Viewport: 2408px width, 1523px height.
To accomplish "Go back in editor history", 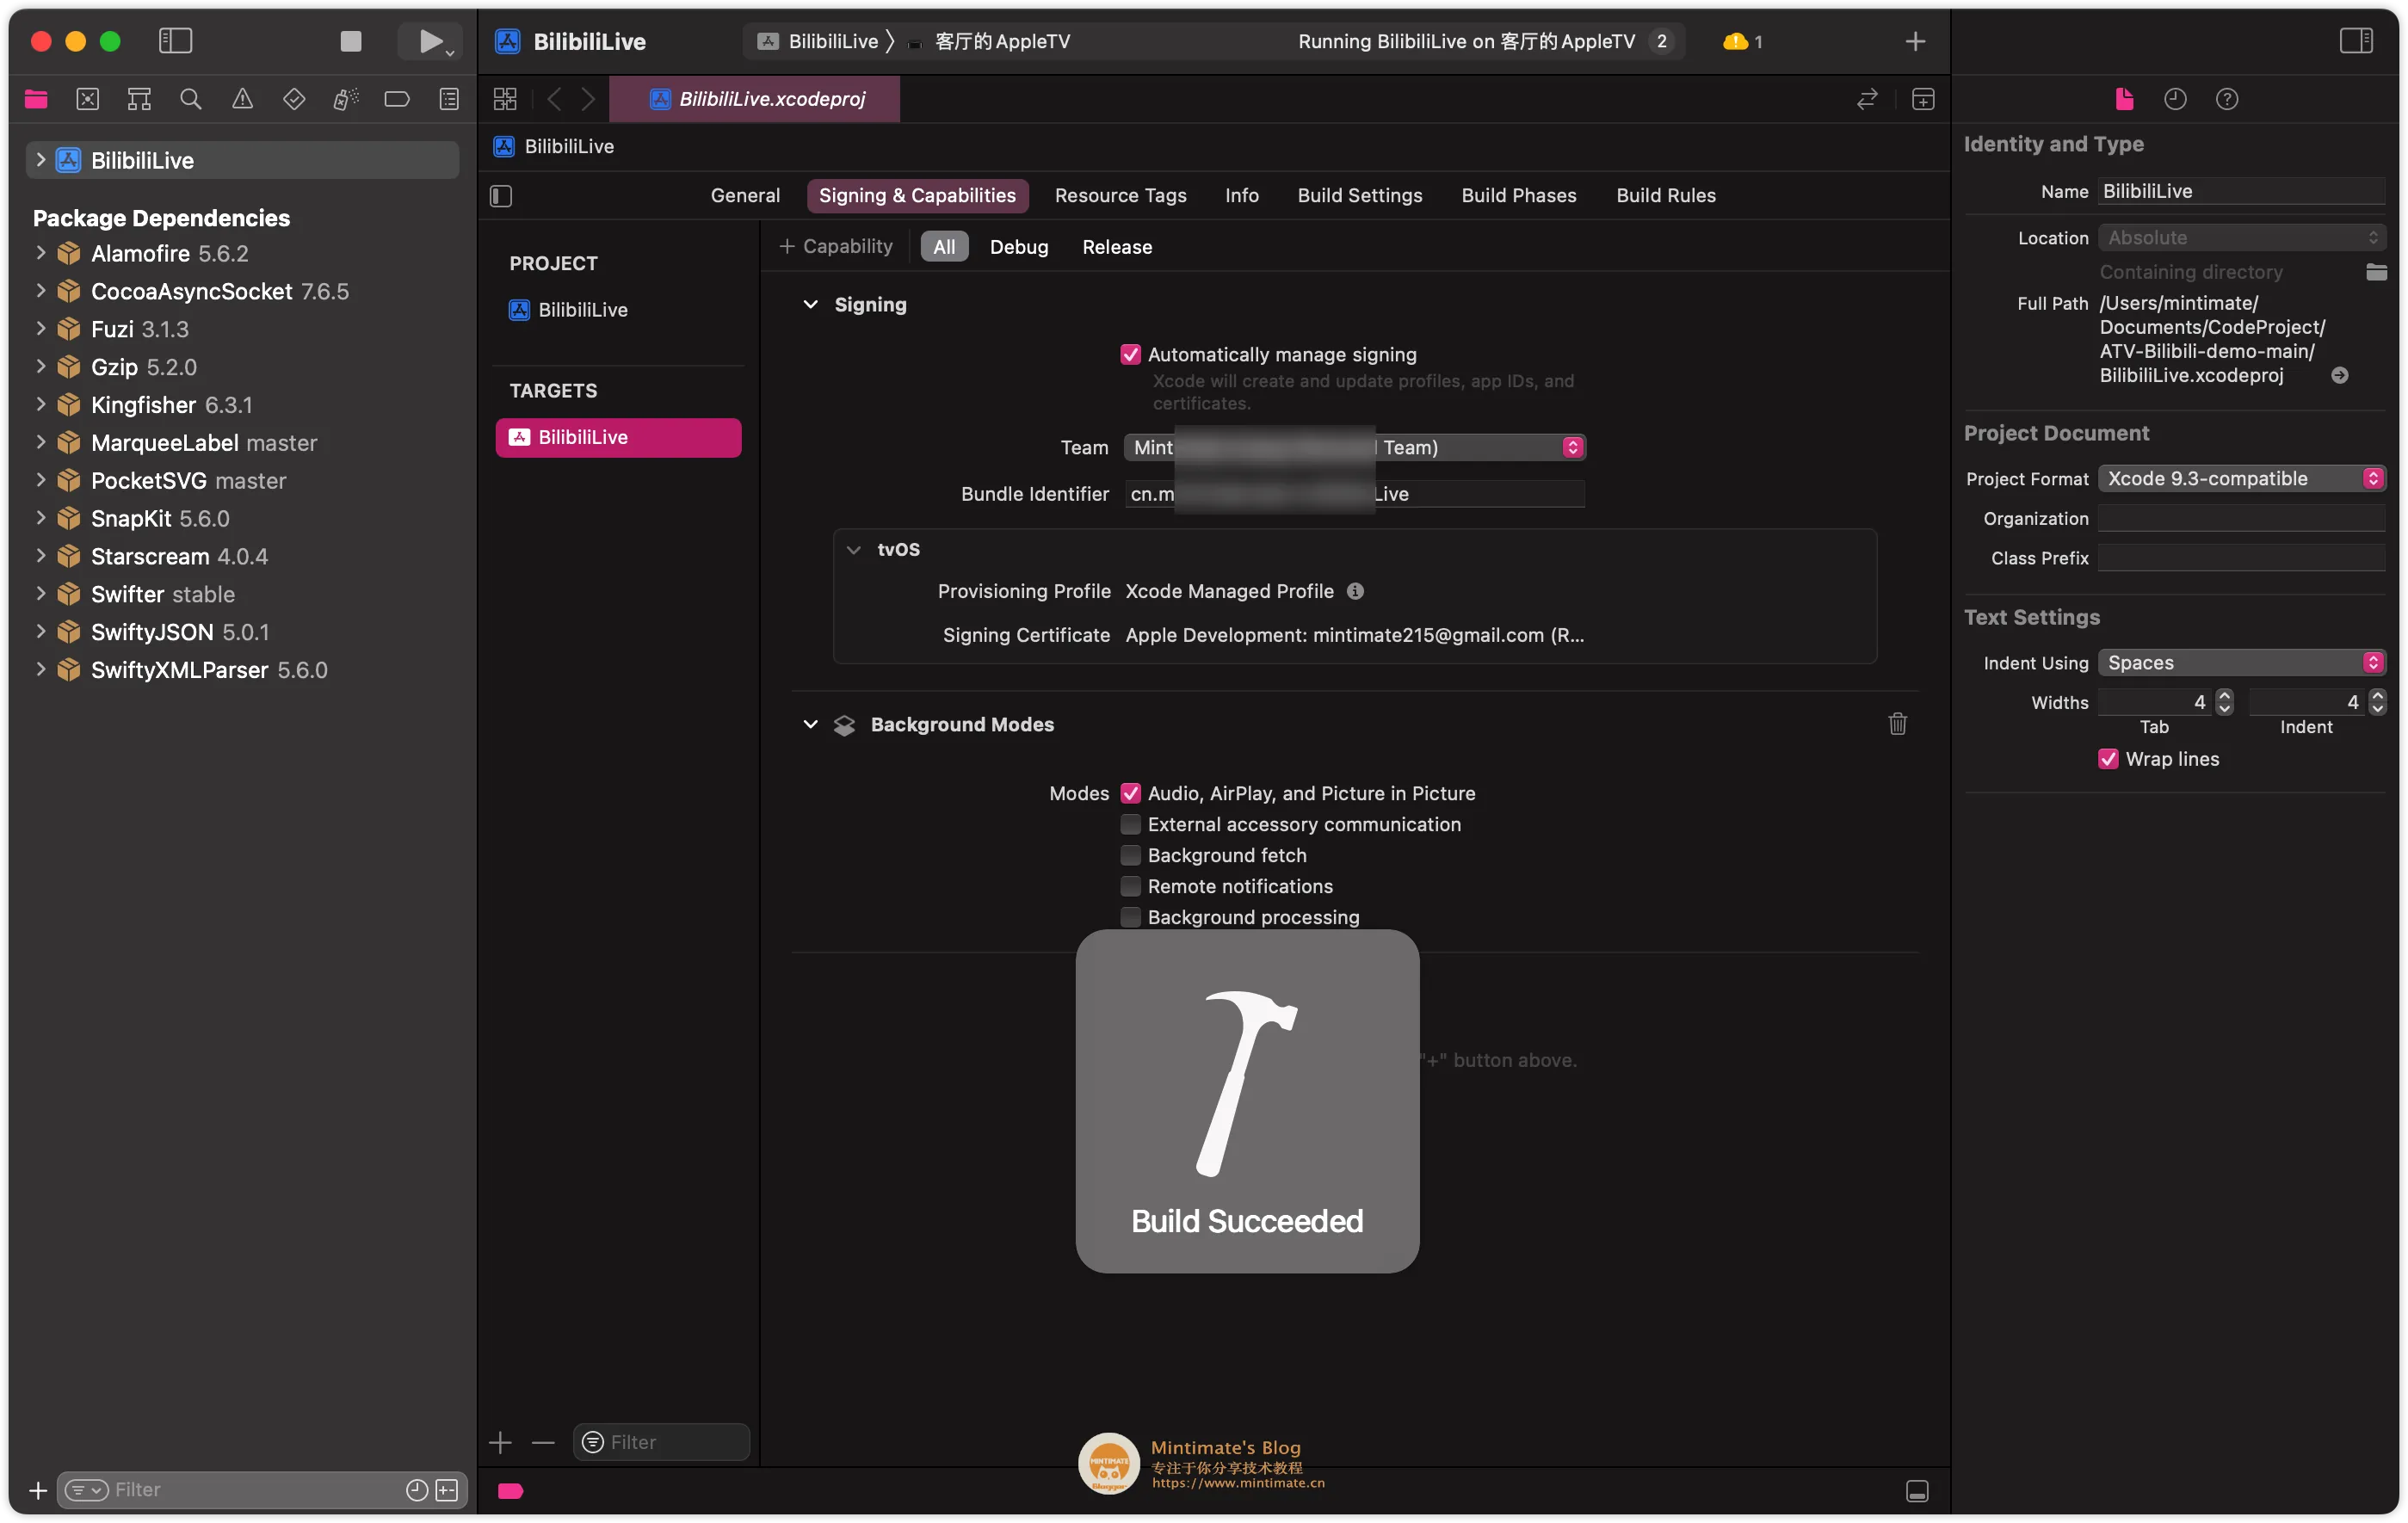I will (x=555, y=99).
